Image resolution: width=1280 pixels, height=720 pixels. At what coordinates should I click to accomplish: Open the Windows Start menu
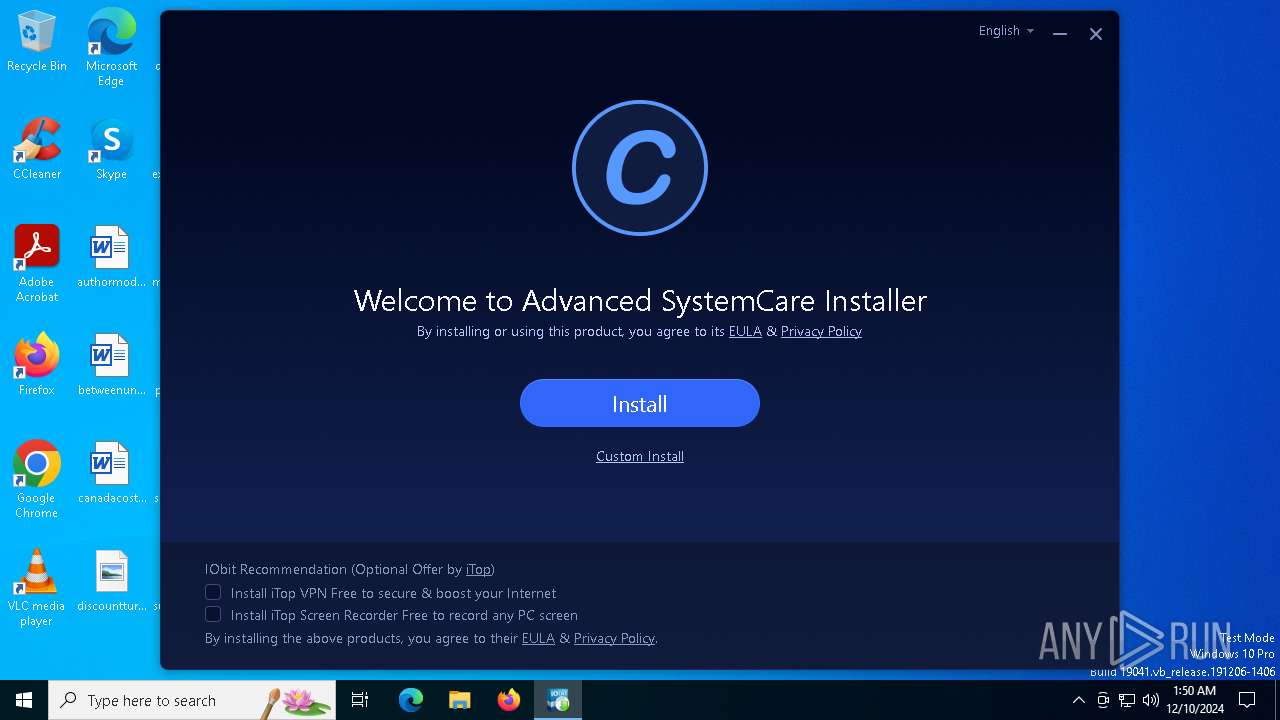click(24, 700)
